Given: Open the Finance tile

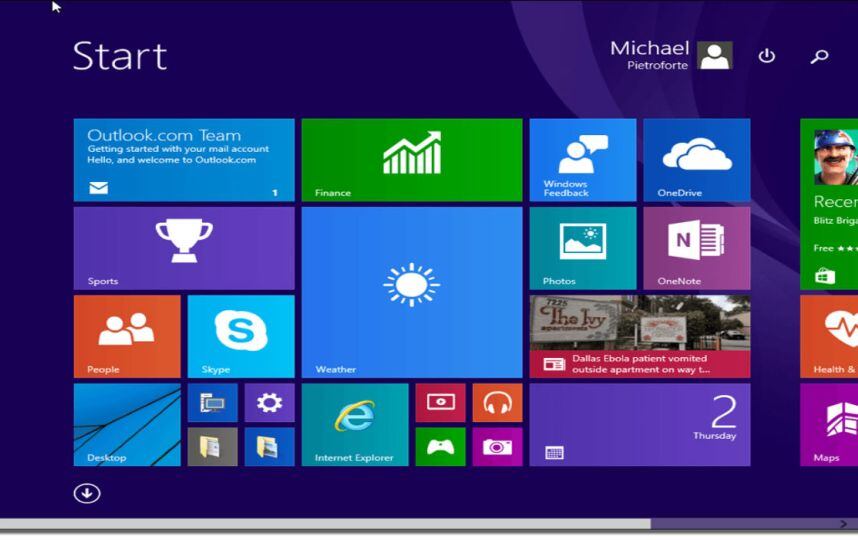Looking at the screenshot, I should [411, 160].
